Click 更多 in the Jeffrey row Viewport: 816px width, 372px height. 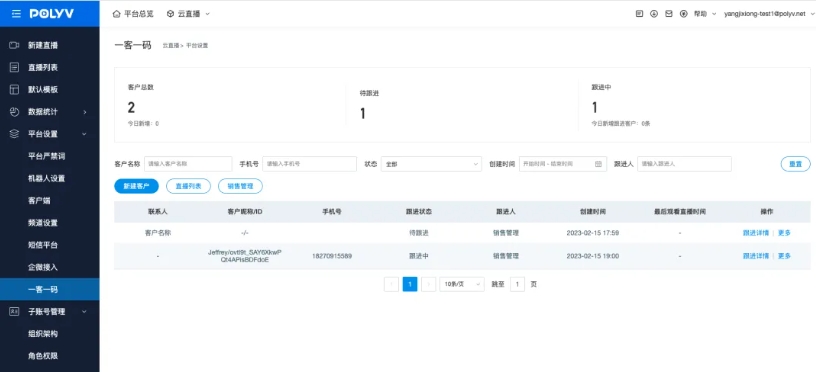pyautogui.click(x=784, y=256)
